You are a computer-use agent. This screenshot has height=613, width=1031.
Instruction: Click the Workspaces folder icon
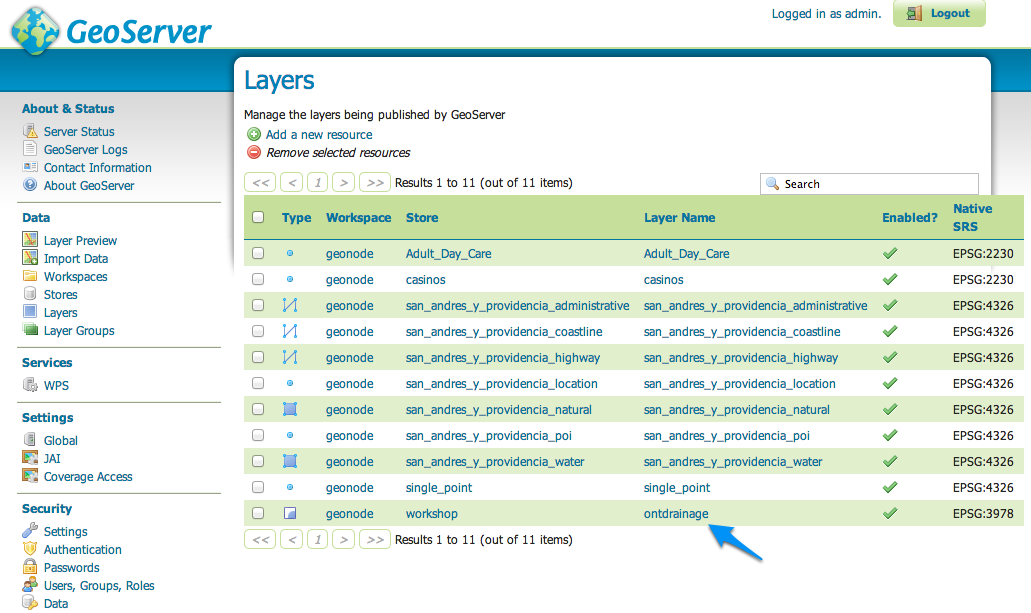click(30, 276)
